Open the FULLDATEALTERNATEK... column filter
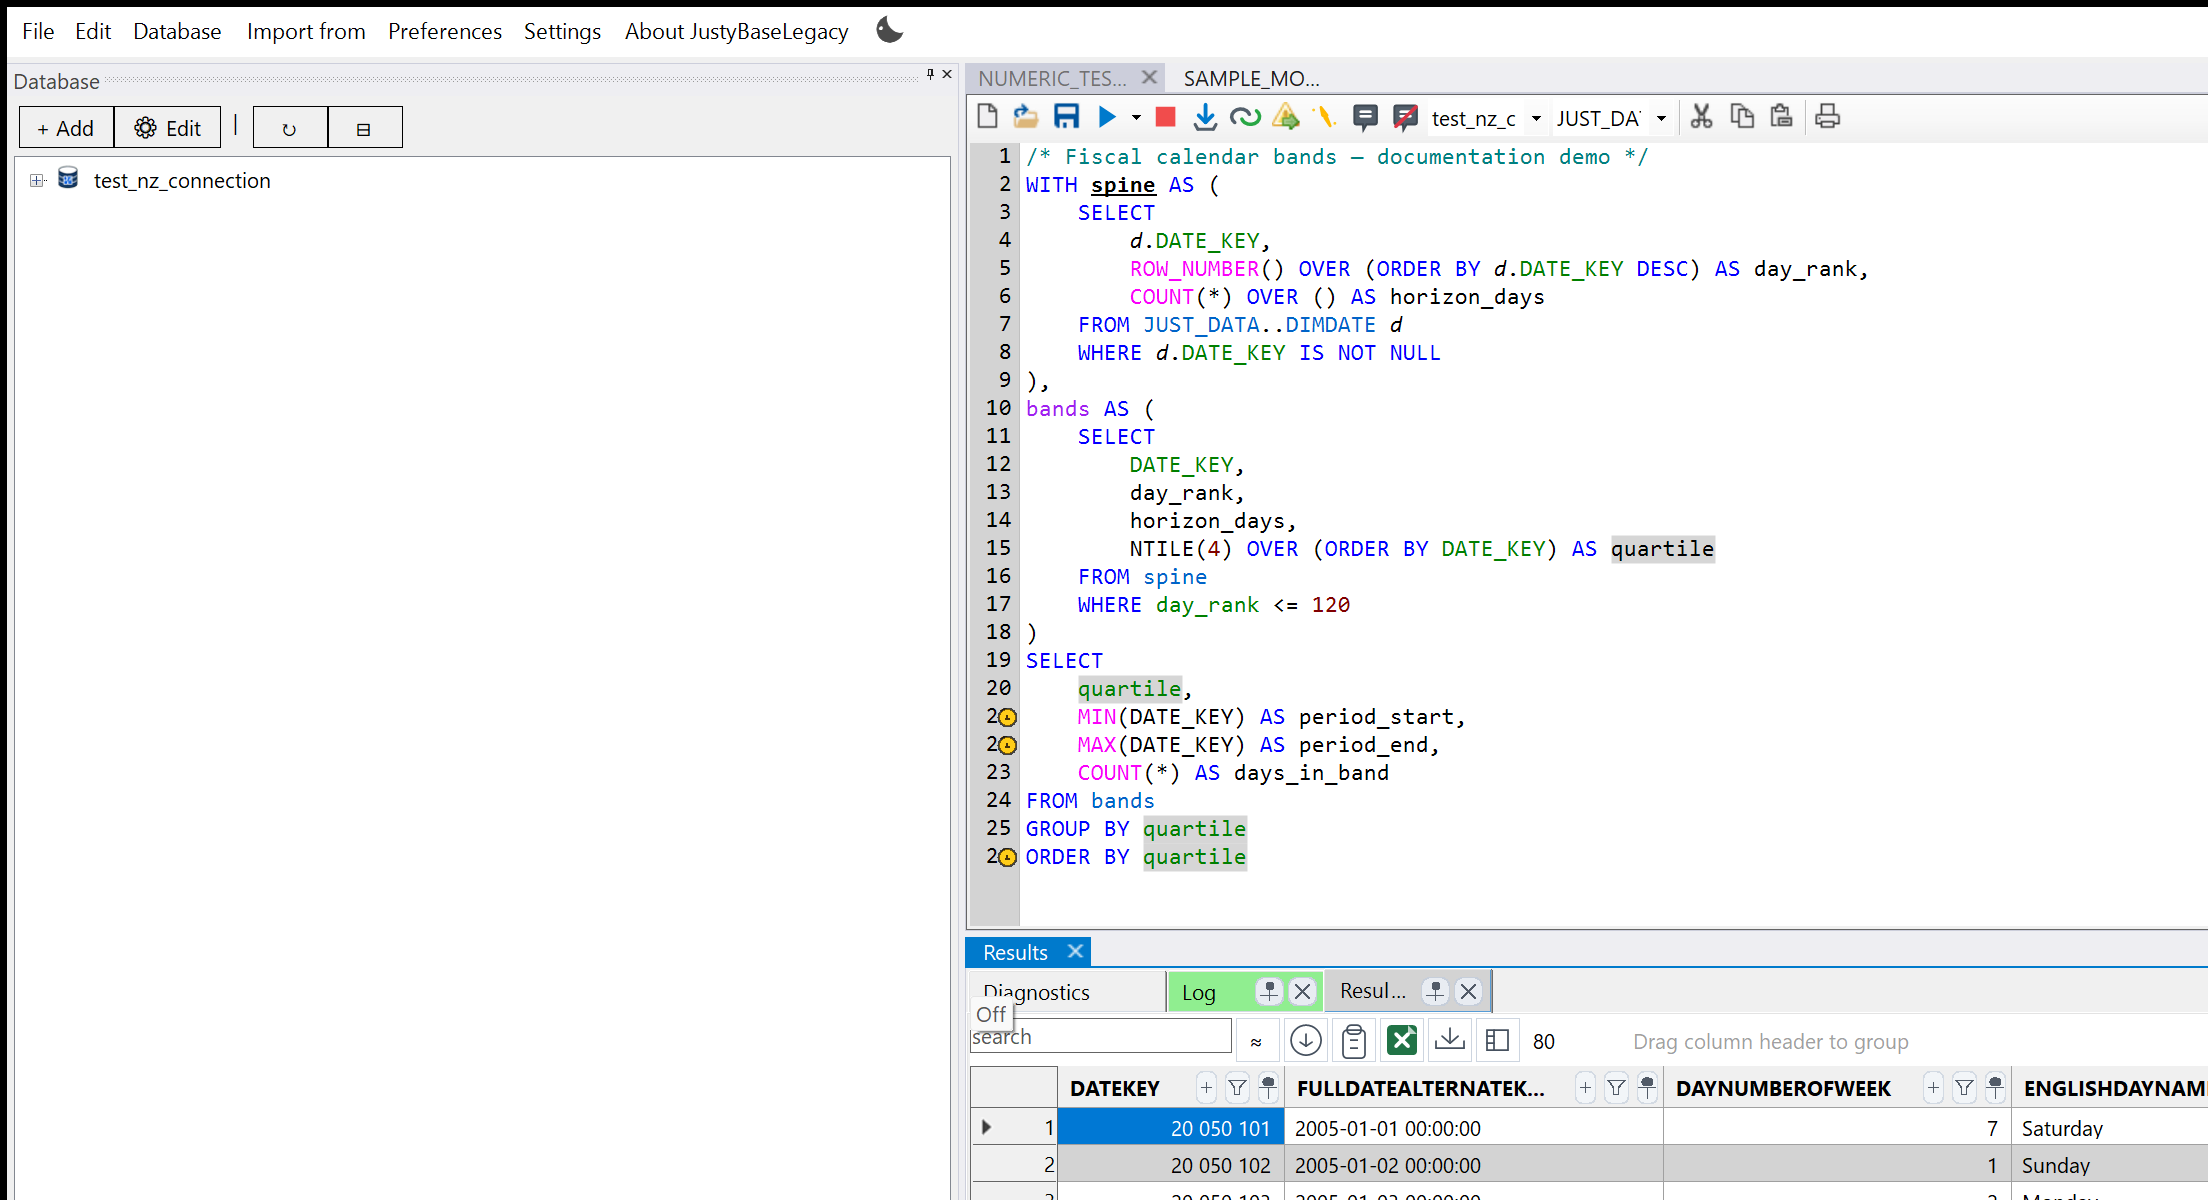2208x1200 pixels. [1616, 1087]
